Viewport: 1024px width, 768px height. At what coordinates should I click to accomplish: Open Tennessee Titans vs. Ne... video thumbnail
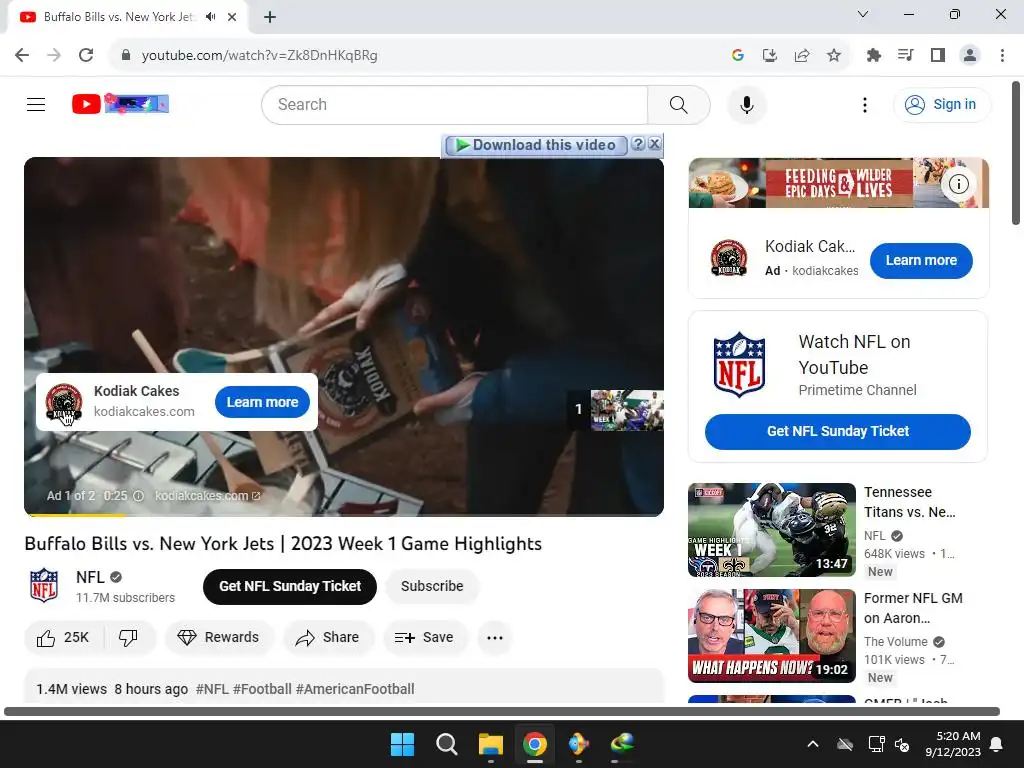point(771,530)
